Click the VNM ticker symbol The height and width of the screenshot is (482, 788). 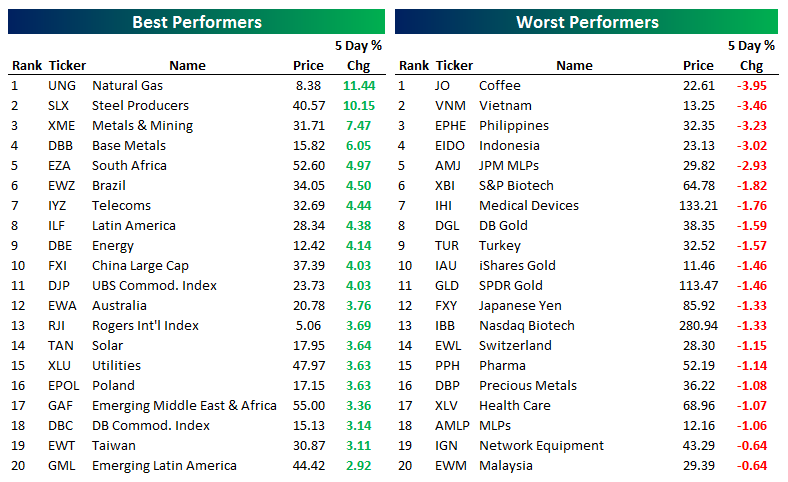pos(450,106)
